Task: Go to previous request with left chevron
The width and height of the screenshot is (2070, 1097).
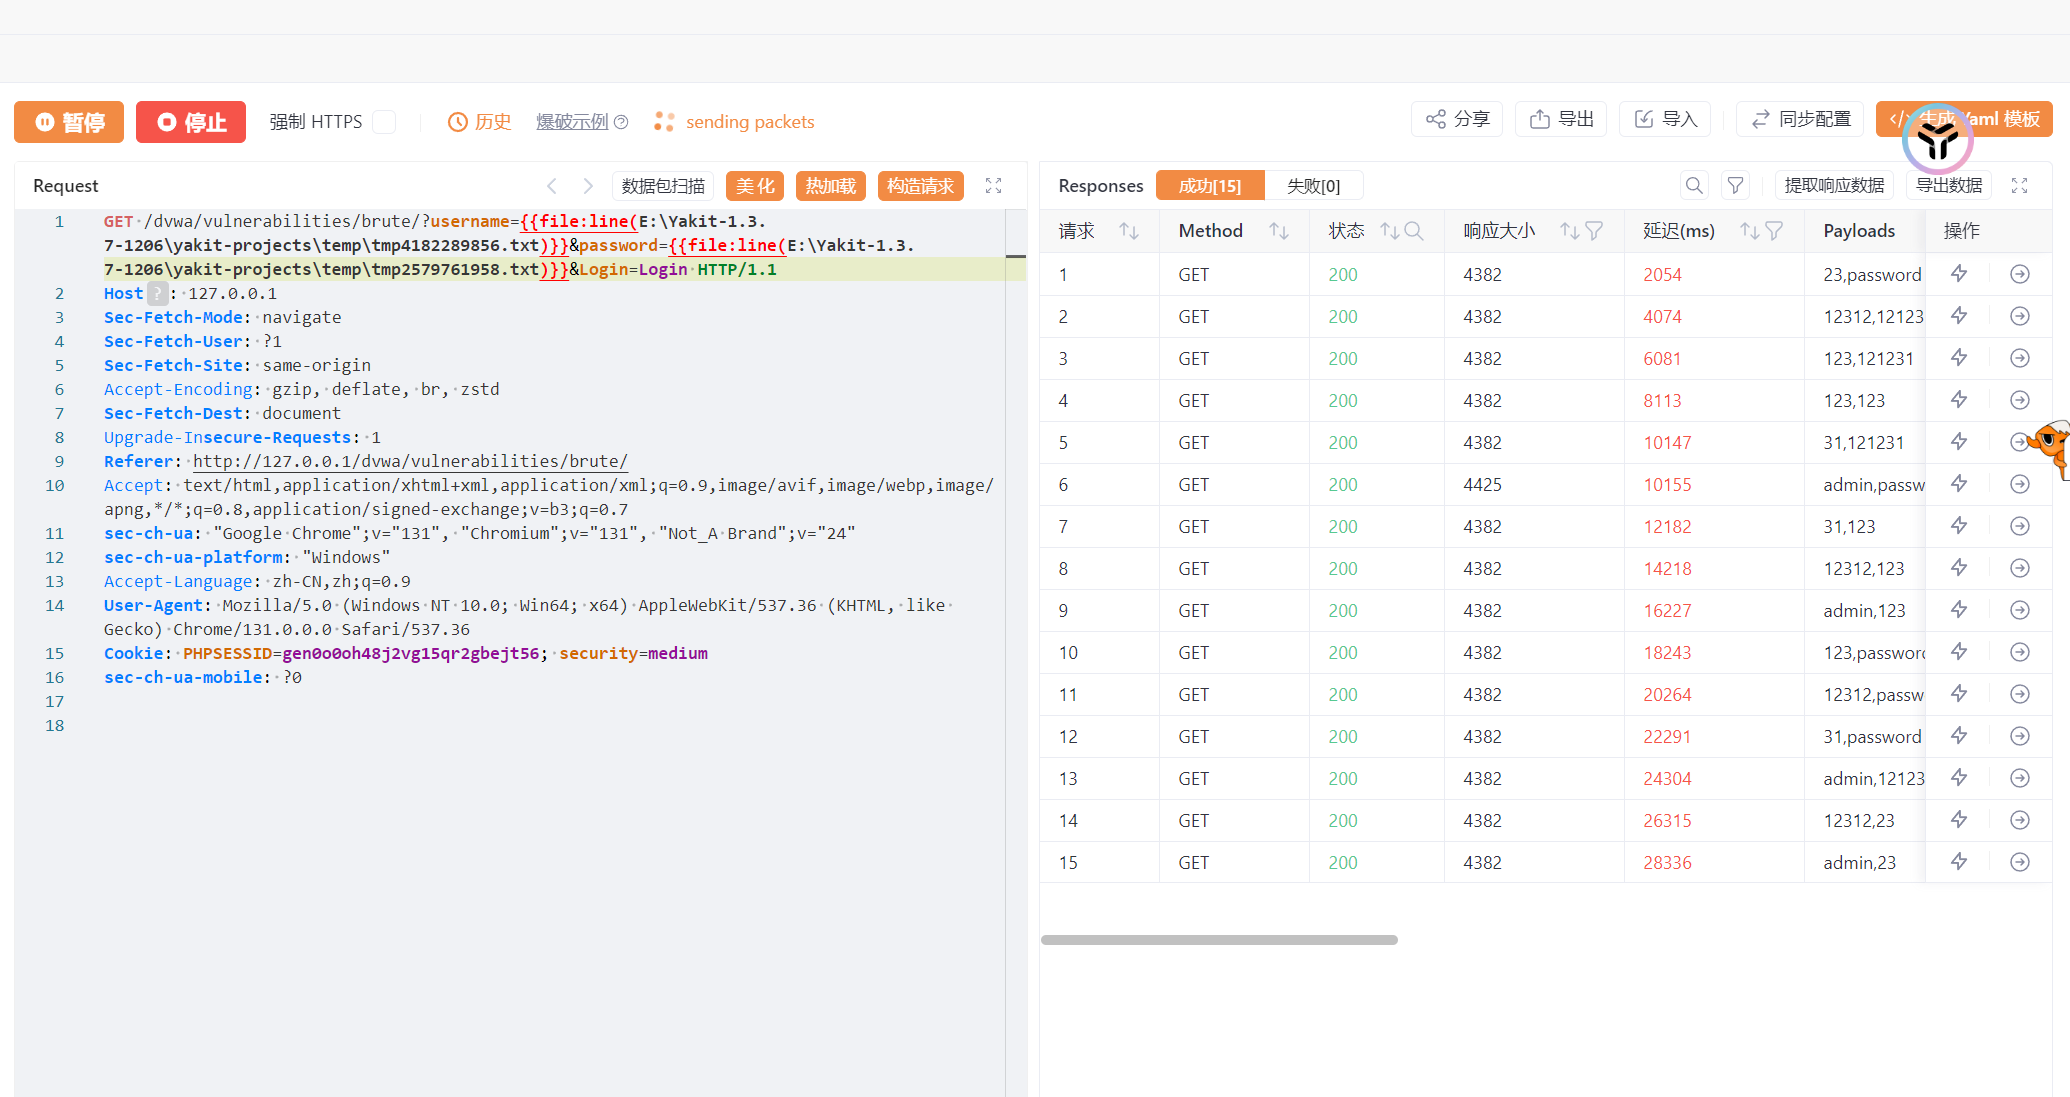Action: point(552,186)
